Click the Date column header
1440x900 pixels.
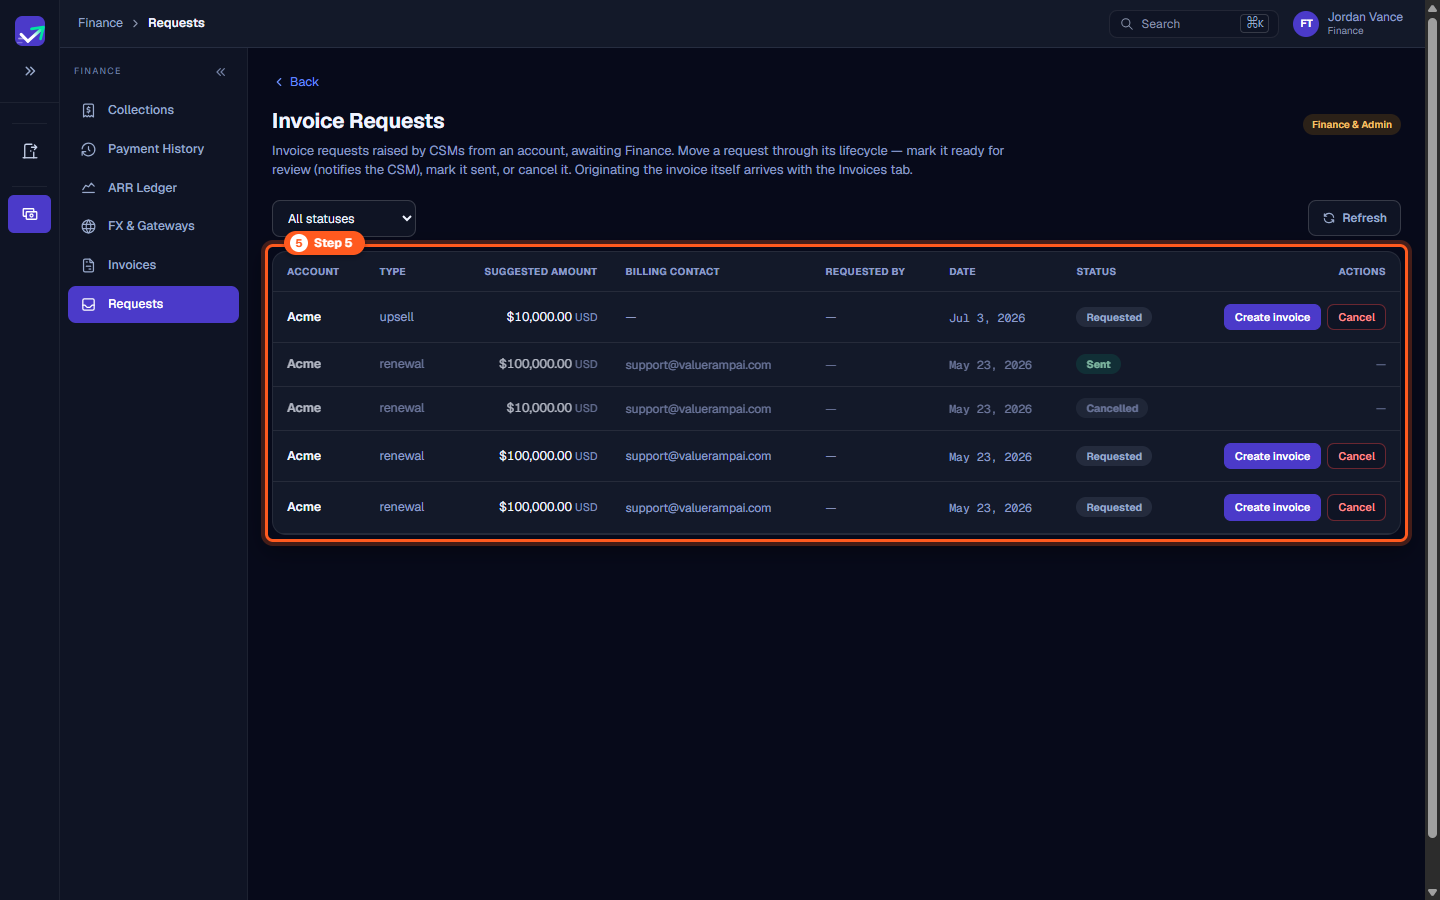[x=962, y=272]
